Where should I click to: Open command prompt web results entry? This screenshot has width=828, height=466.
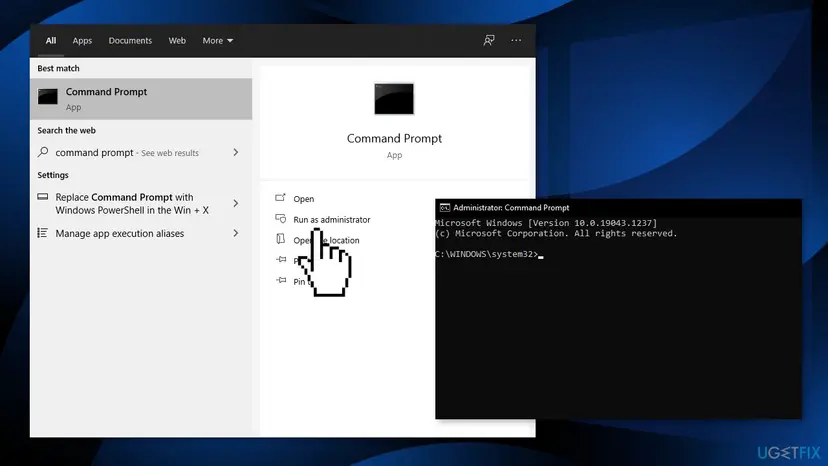click(x=141, y=153)
